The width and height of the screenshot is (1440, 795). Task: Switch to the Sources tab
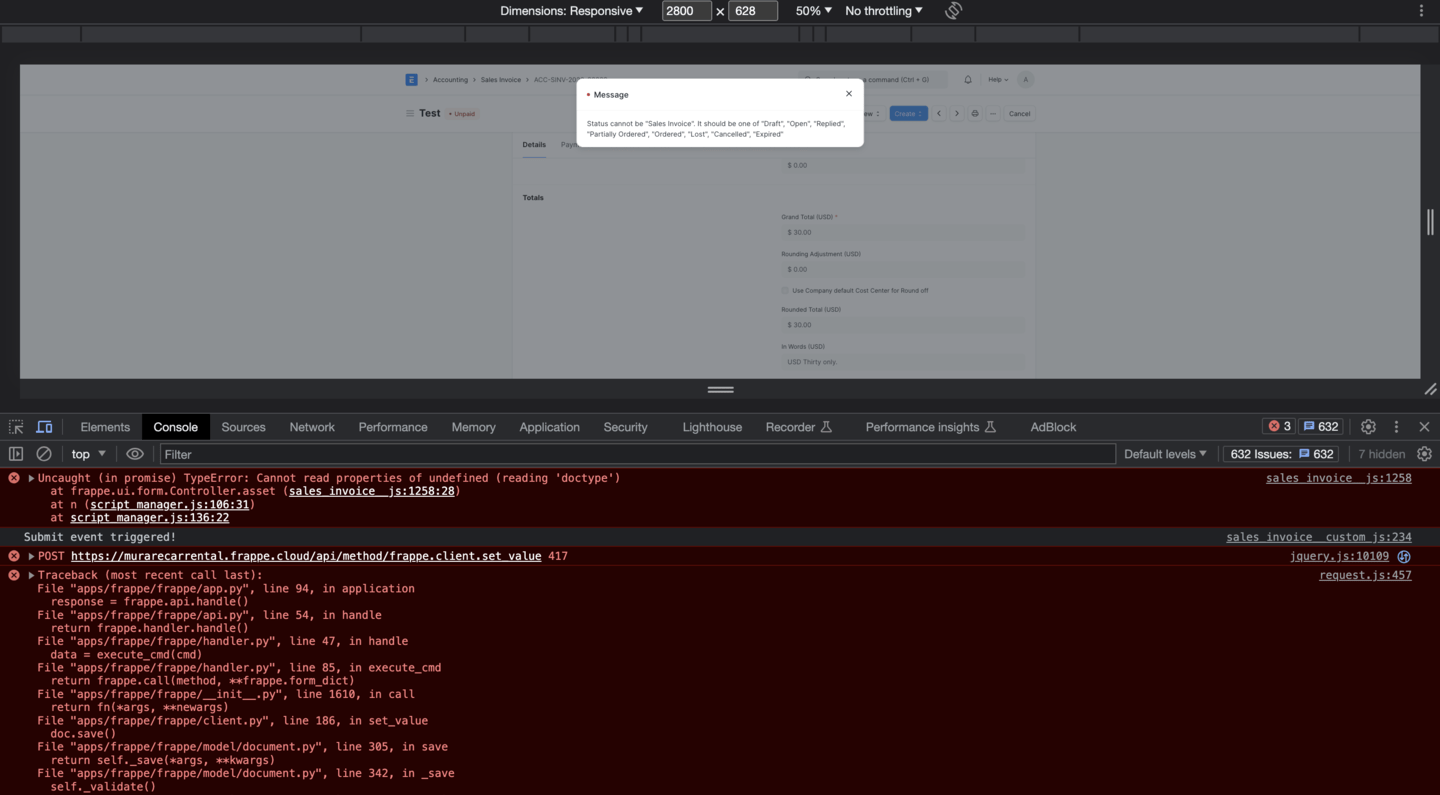tap(243, 427)
